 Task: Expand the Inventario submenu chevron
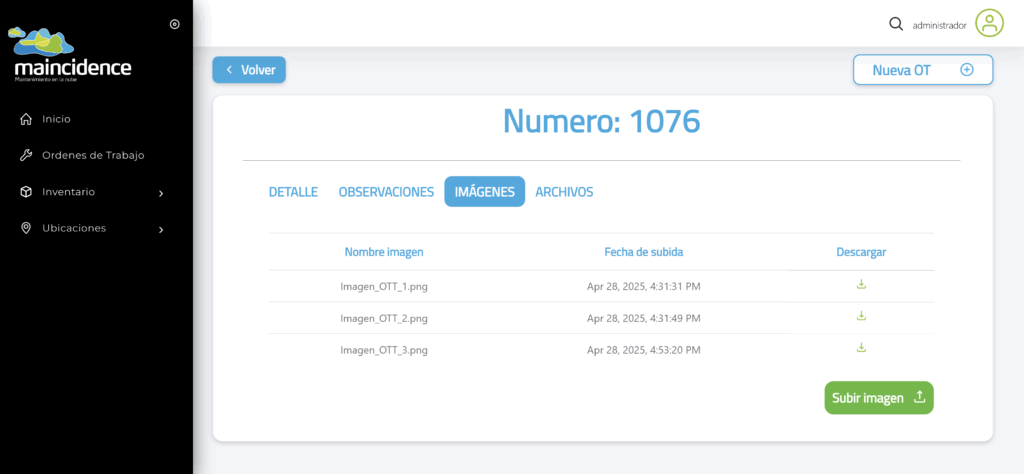point(161,193)
